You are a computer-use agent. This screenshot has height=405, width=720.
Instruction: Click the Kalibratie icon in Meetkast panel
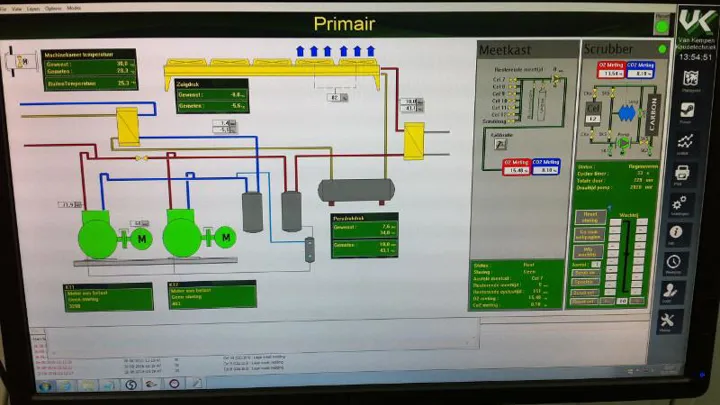click(x=501, y=144)
